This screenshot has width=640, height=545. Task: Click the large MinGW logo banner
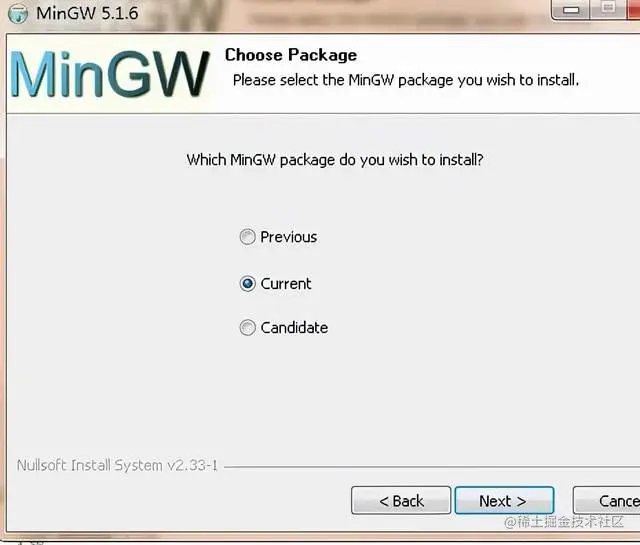(x=110, y=74)
